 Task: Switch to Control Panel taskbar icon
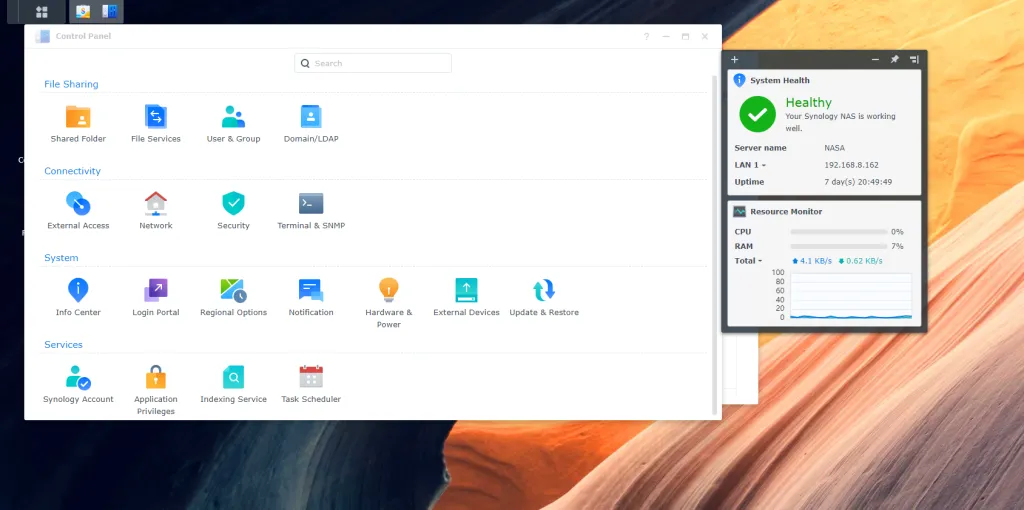[x=109, y=12]
